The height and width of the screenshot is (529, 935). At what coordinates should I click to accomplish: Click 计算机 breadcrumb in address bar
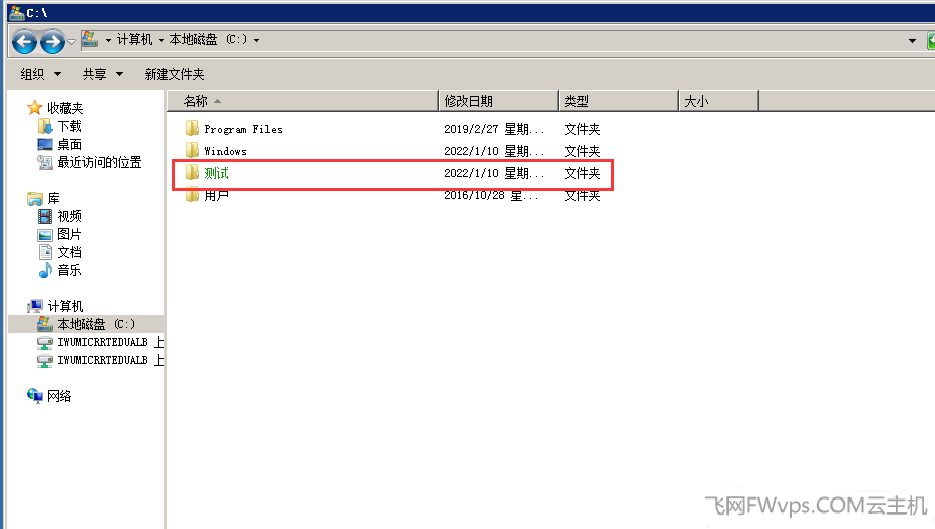coord(135,39)
